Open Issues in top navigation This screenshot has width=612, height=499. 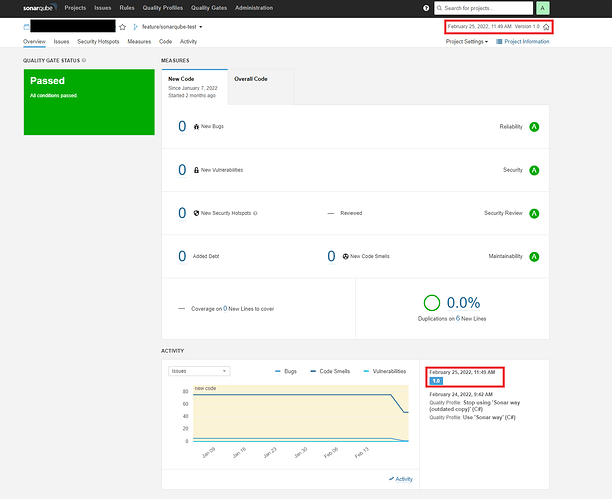(x=103, y=8)
